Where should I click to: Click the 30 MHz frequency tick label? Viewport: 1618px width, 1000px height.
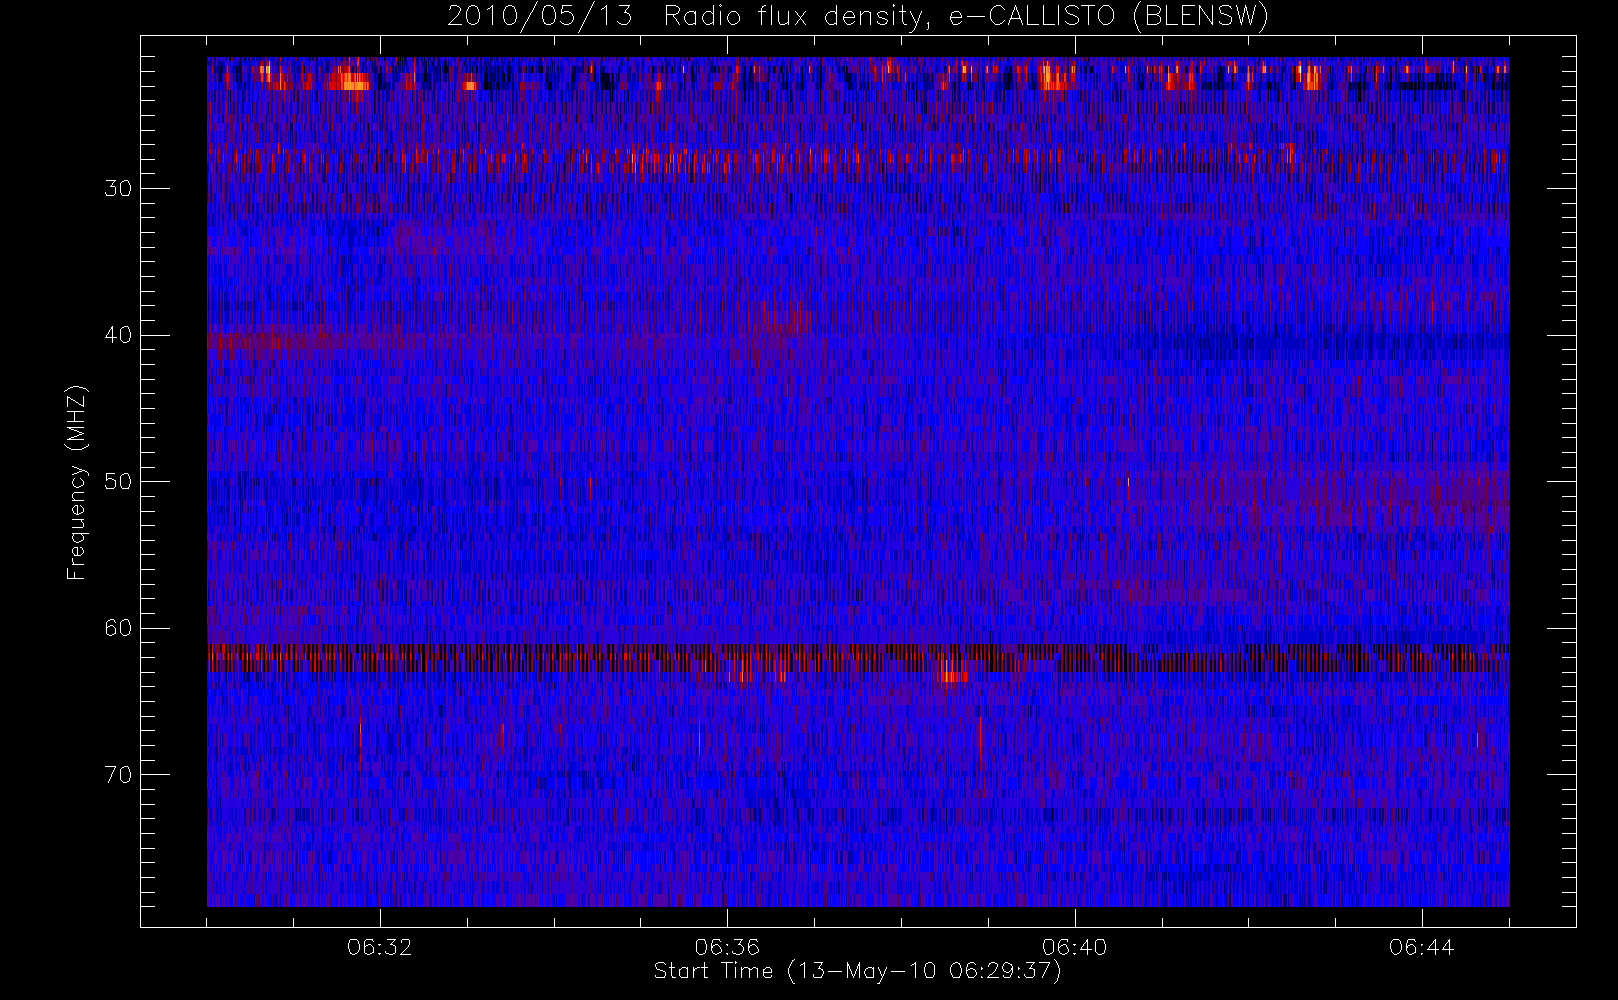(x=118, y=189)
